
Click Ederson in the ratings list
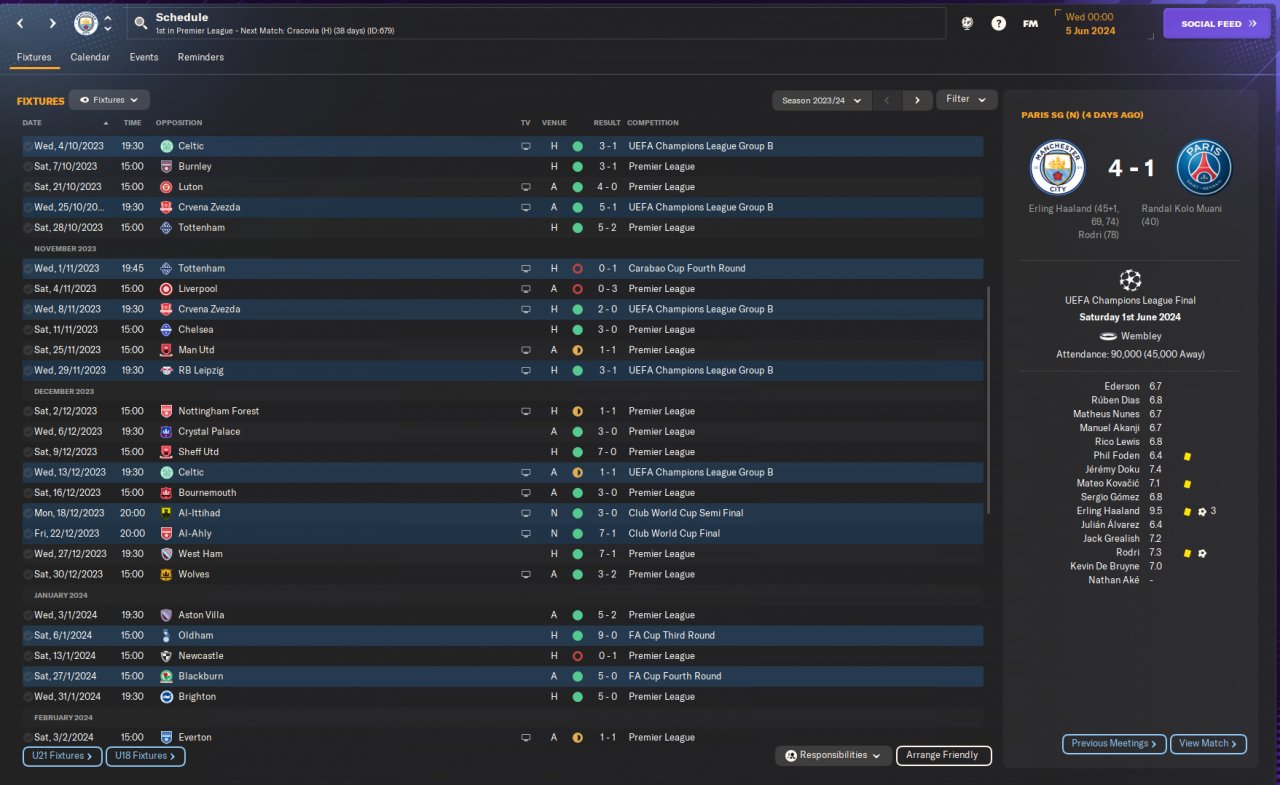click(1122, 386)
